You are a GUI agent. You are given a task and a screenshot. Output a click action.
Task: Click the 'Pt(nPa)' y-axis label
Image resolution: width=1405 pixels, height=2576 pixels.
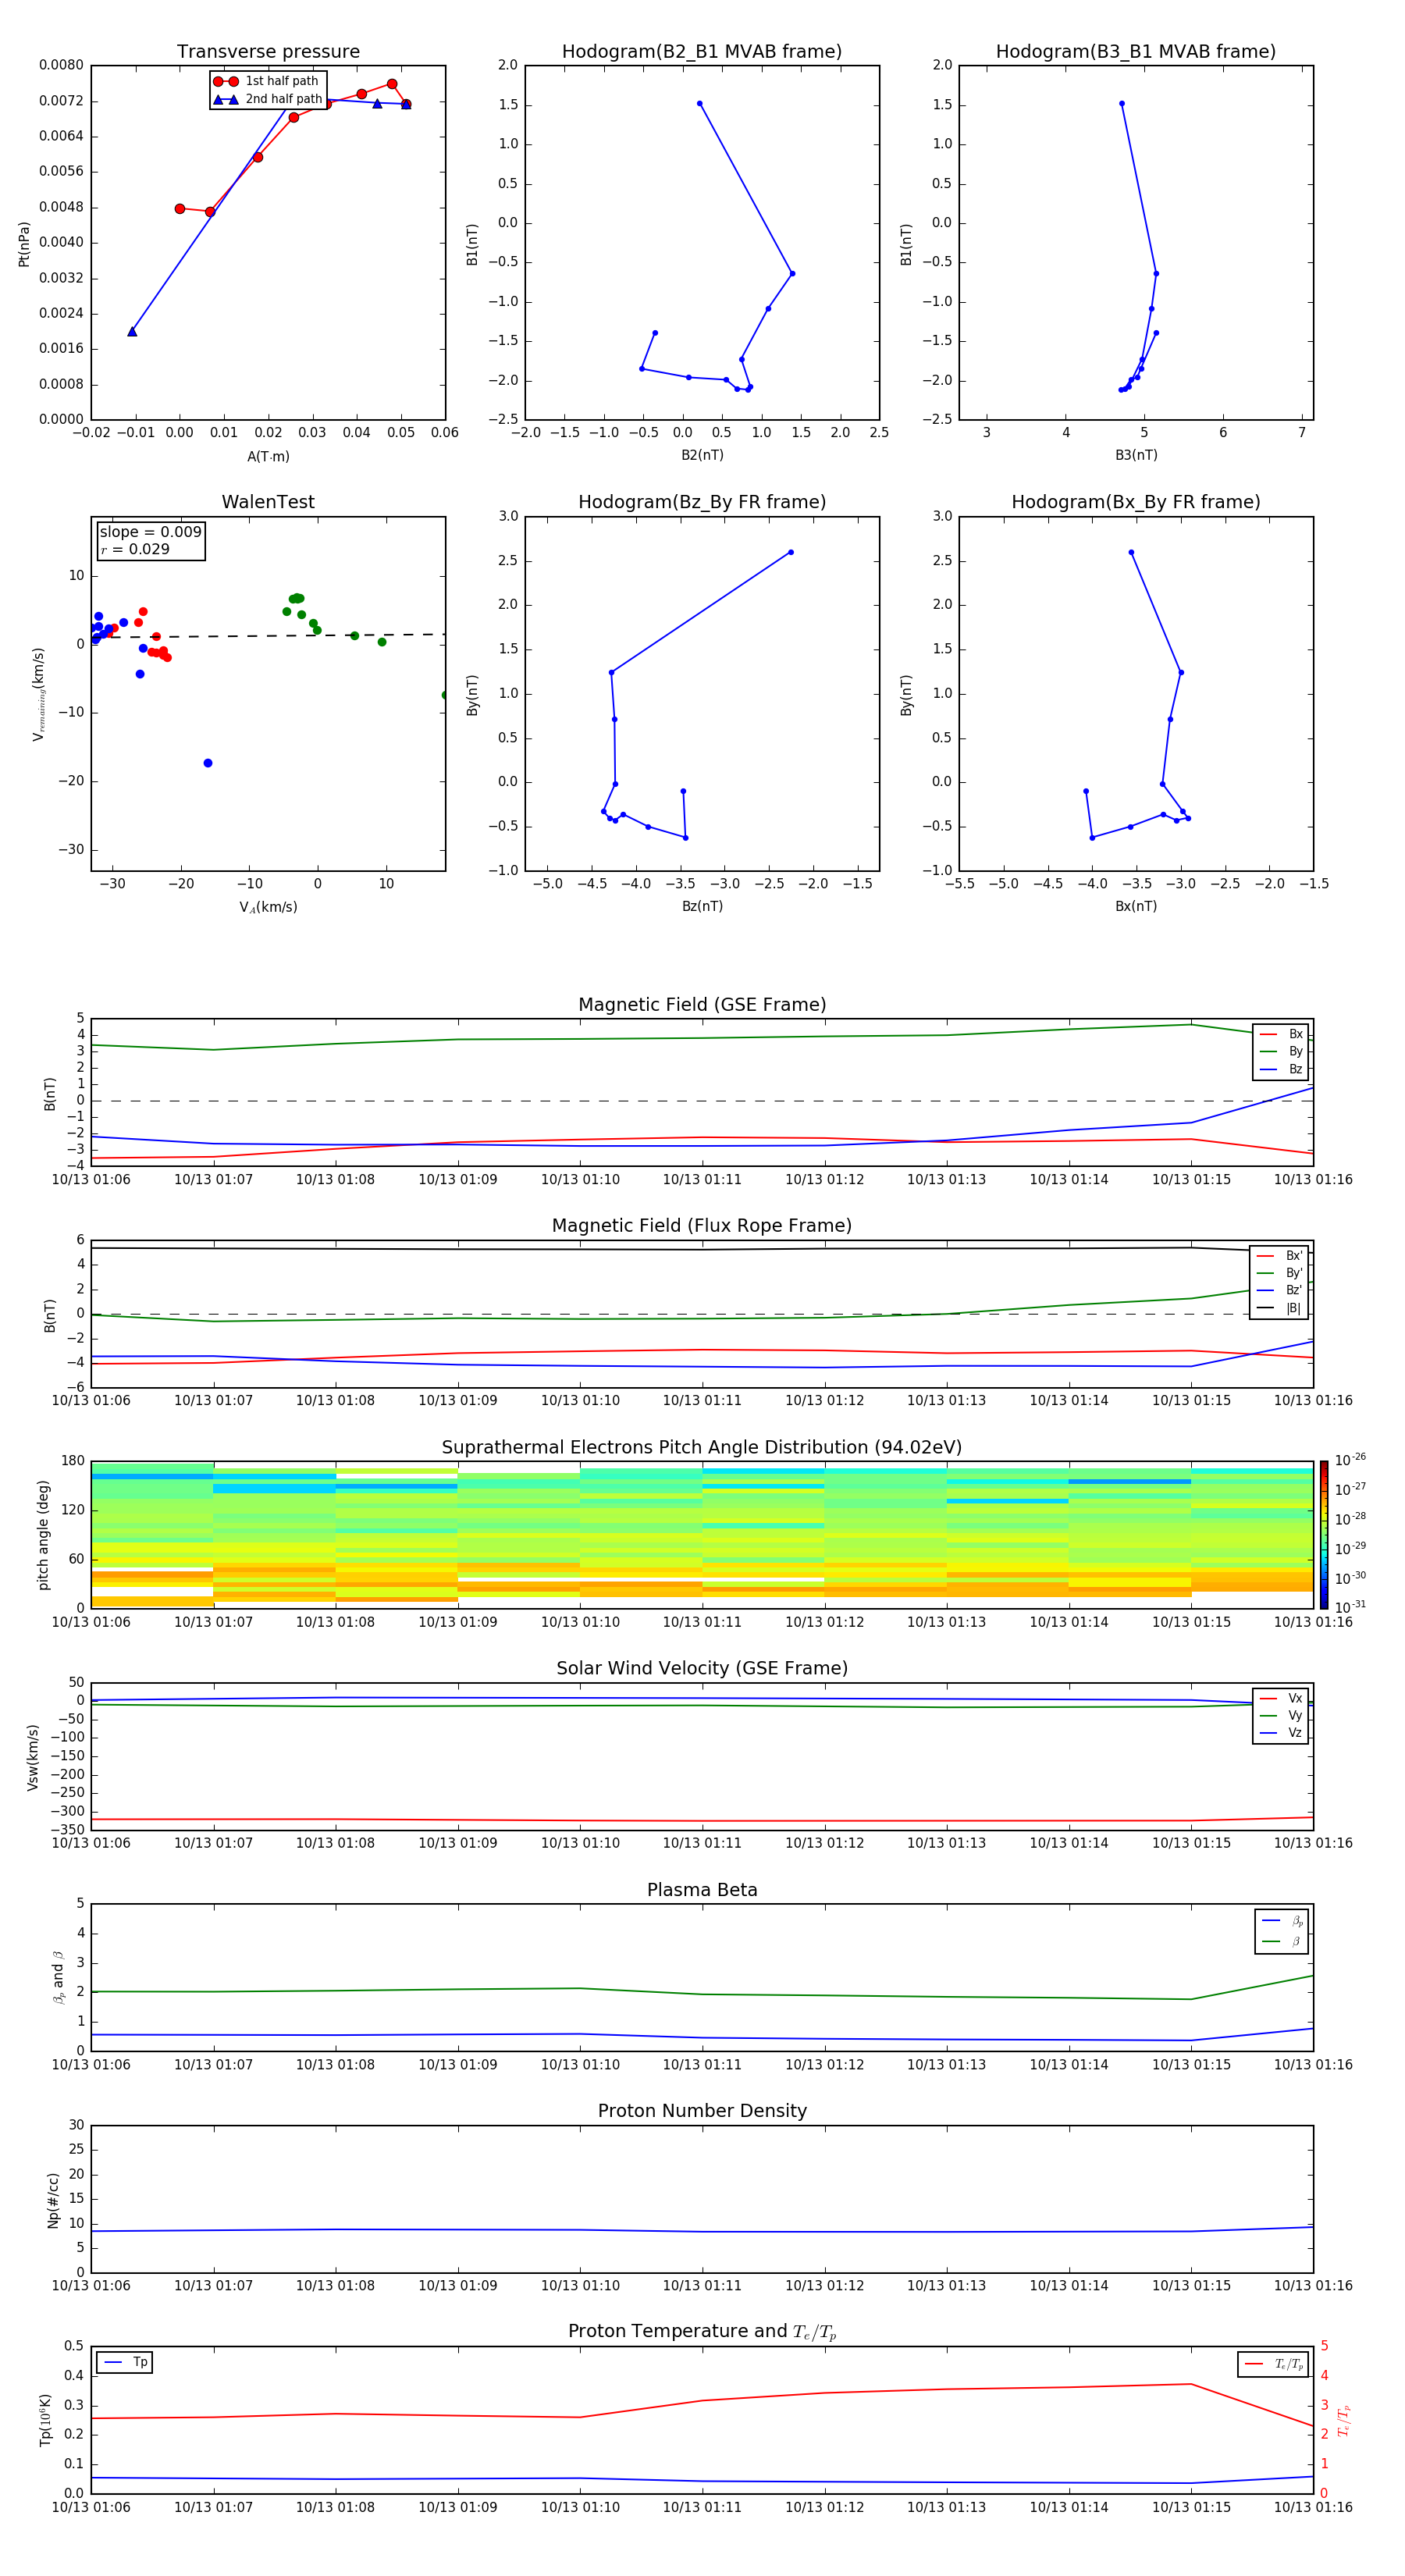tap(24, 244)
